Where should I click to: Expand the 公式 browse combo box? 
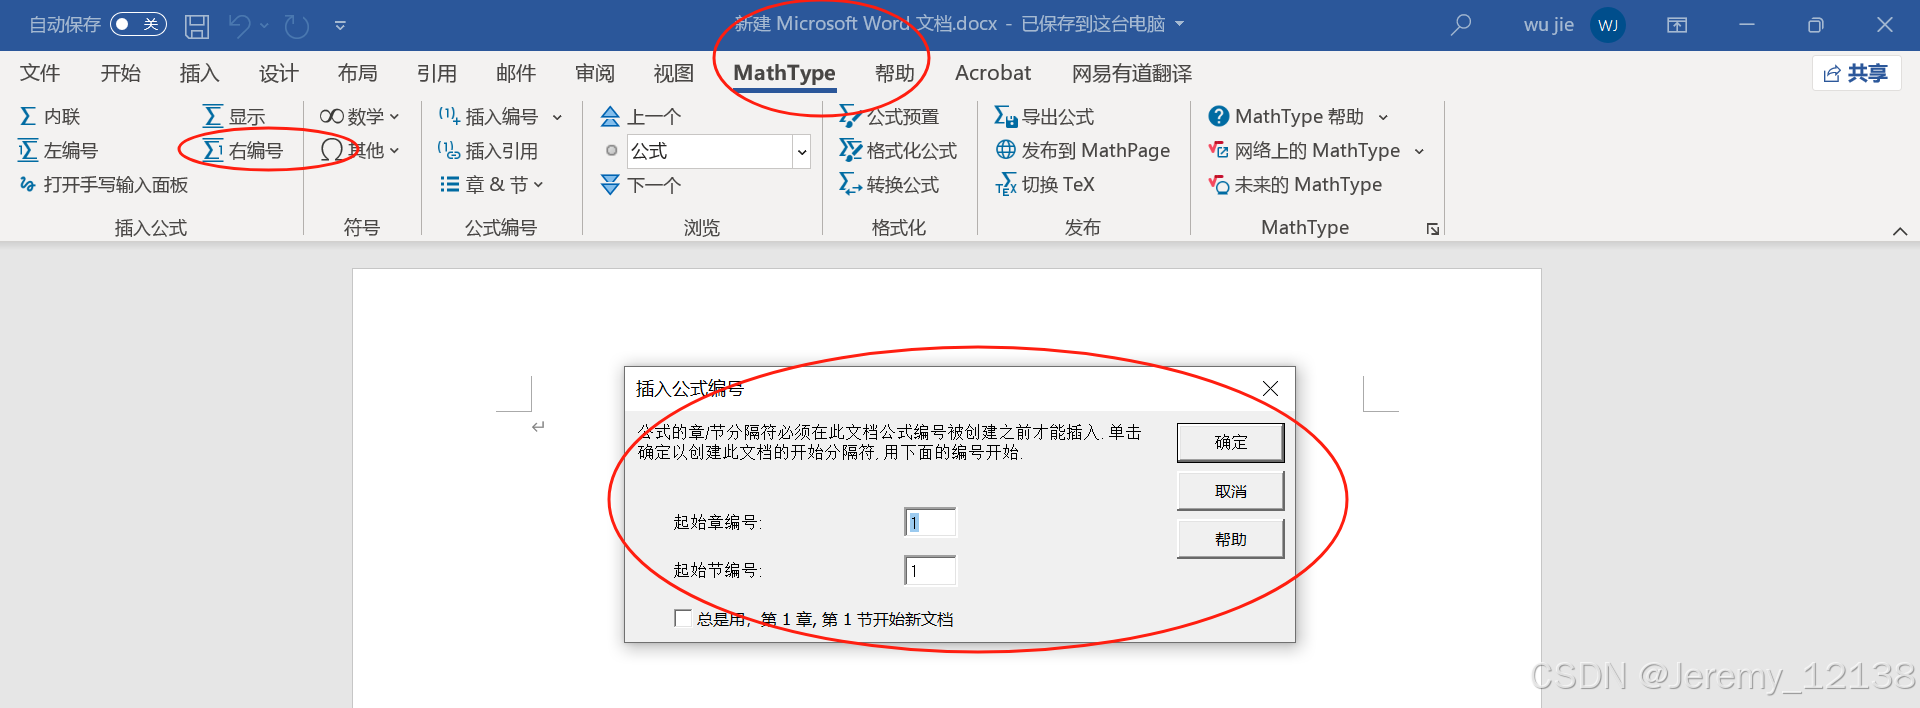tap(801, 152)
